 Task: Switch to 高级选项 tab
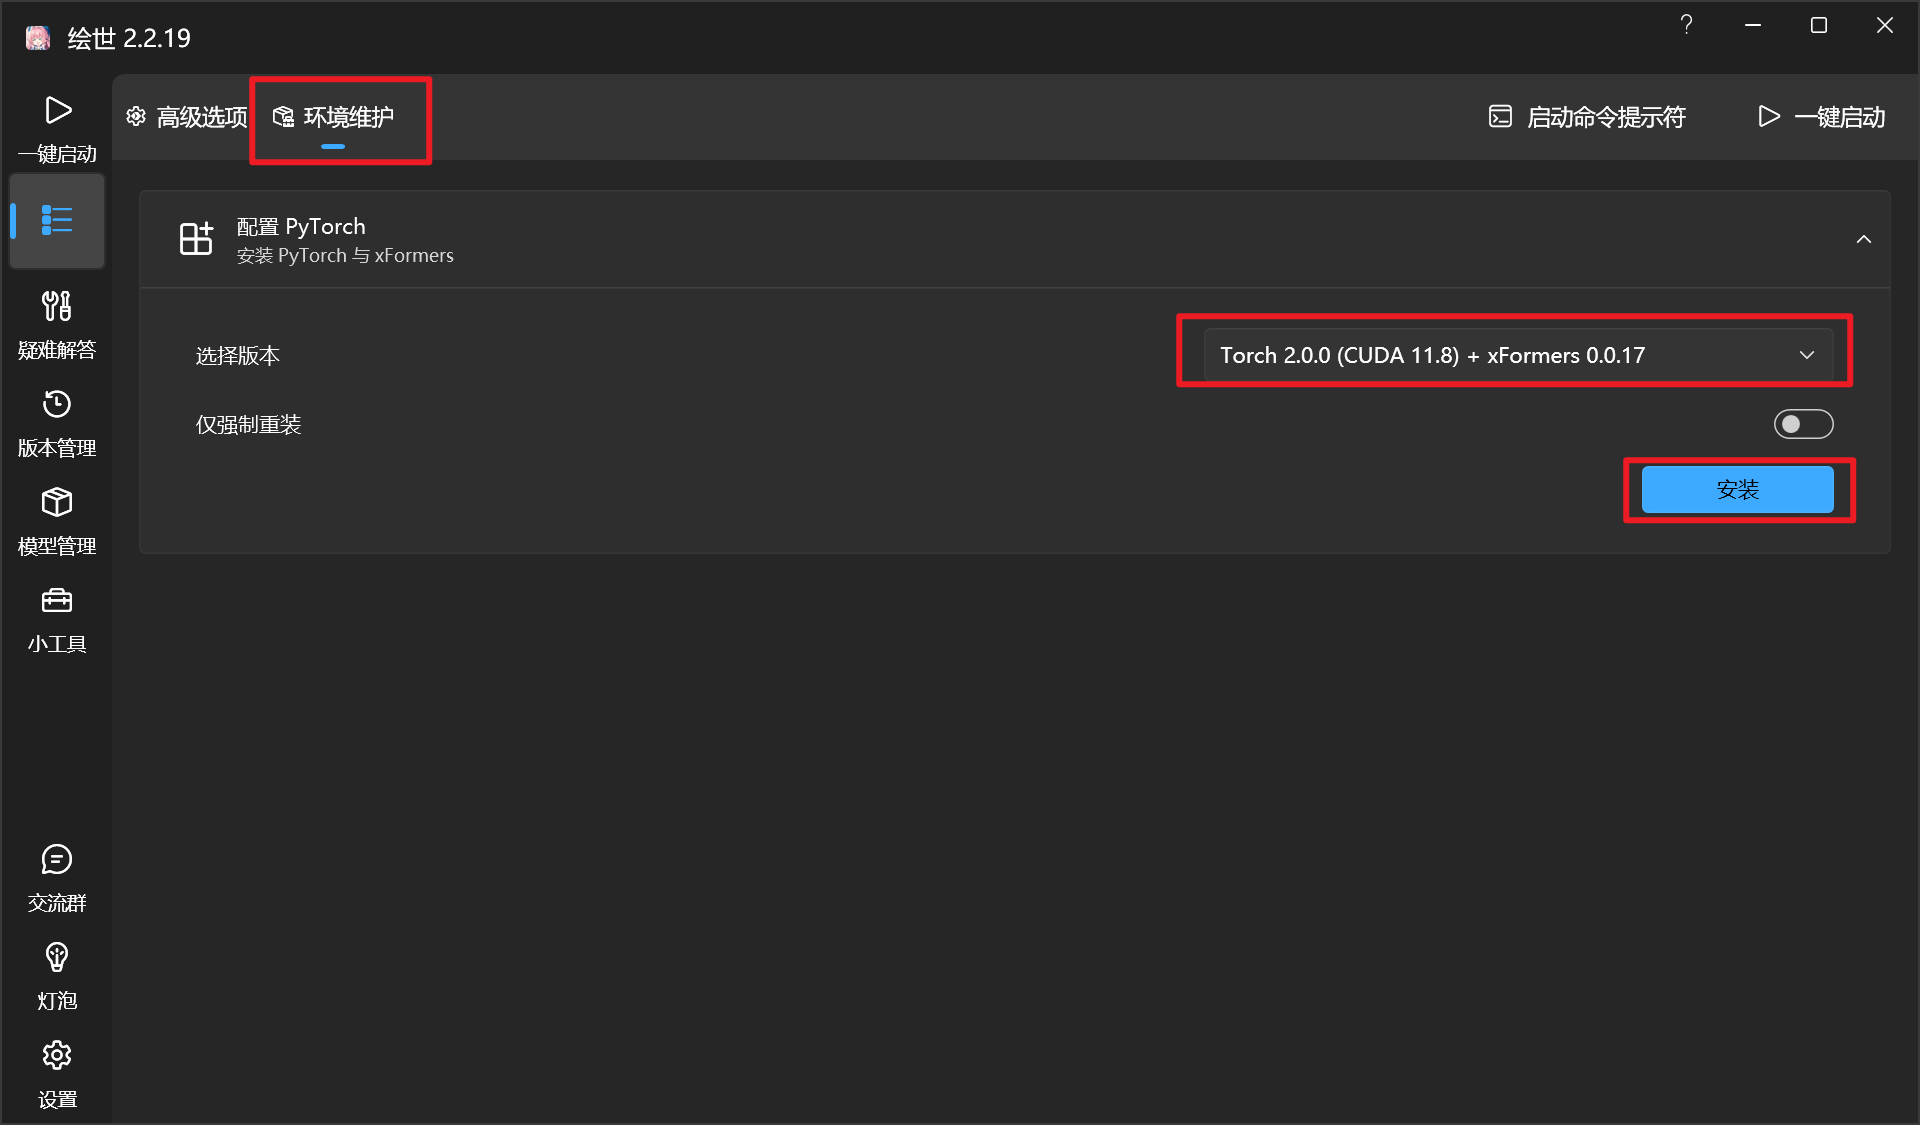pyautogui.click(x=187, y=117)
